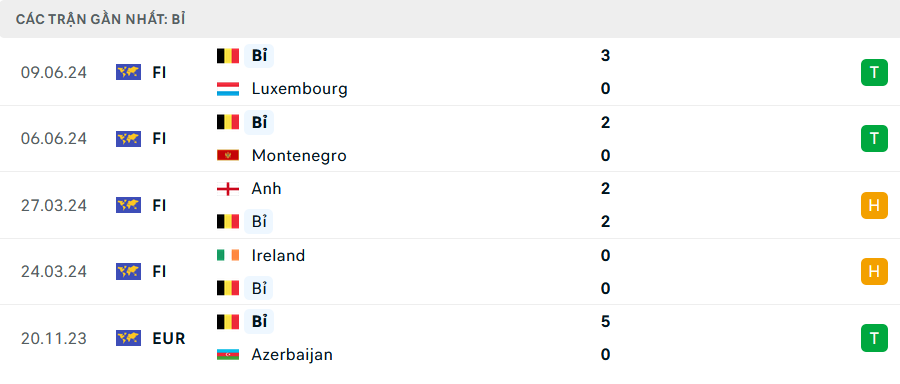Click the Azerbaijan flag icon
Screen dimensions: 900x384
228,355
